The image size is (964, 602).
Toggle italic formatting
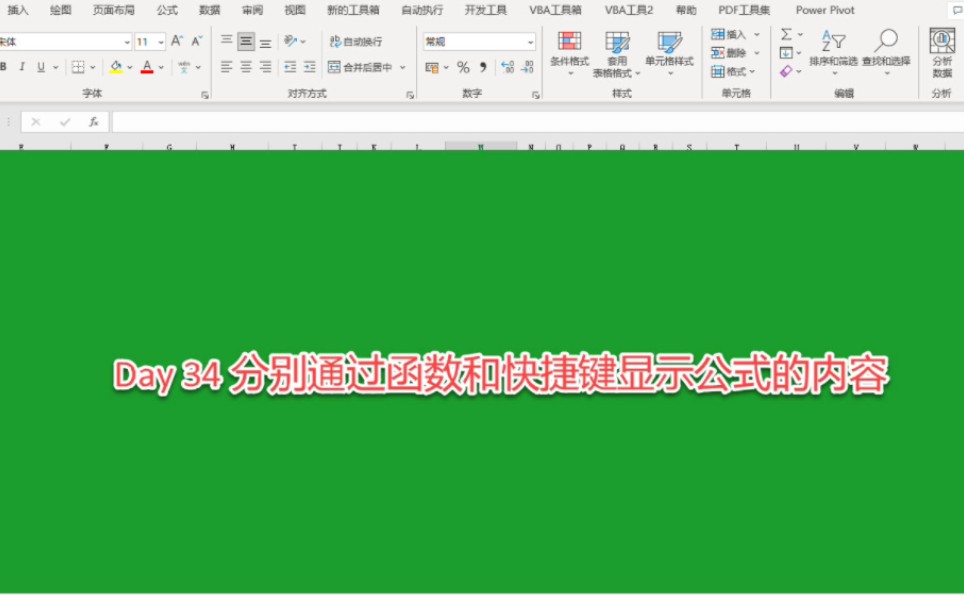coord(22,67)
